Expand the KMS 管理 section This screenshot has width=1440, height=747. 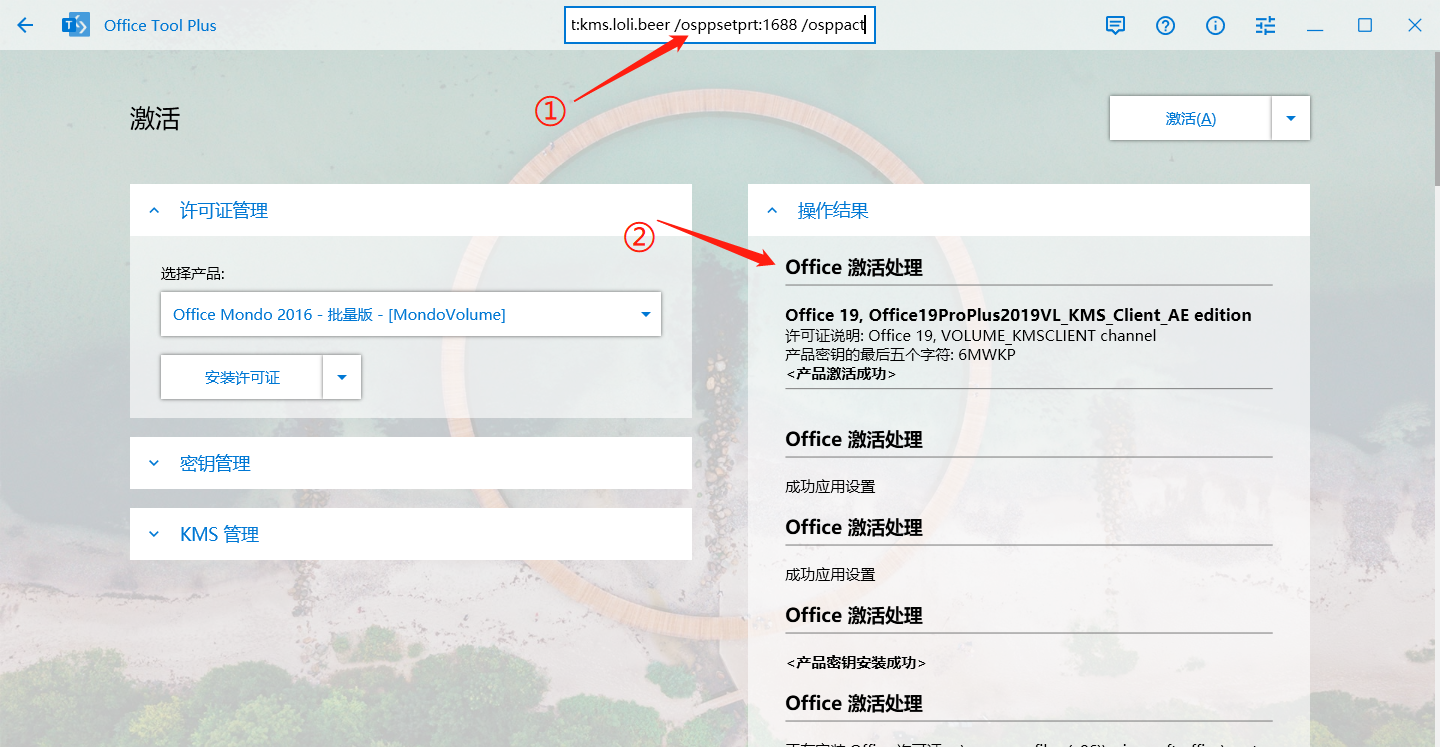(154, 535)
